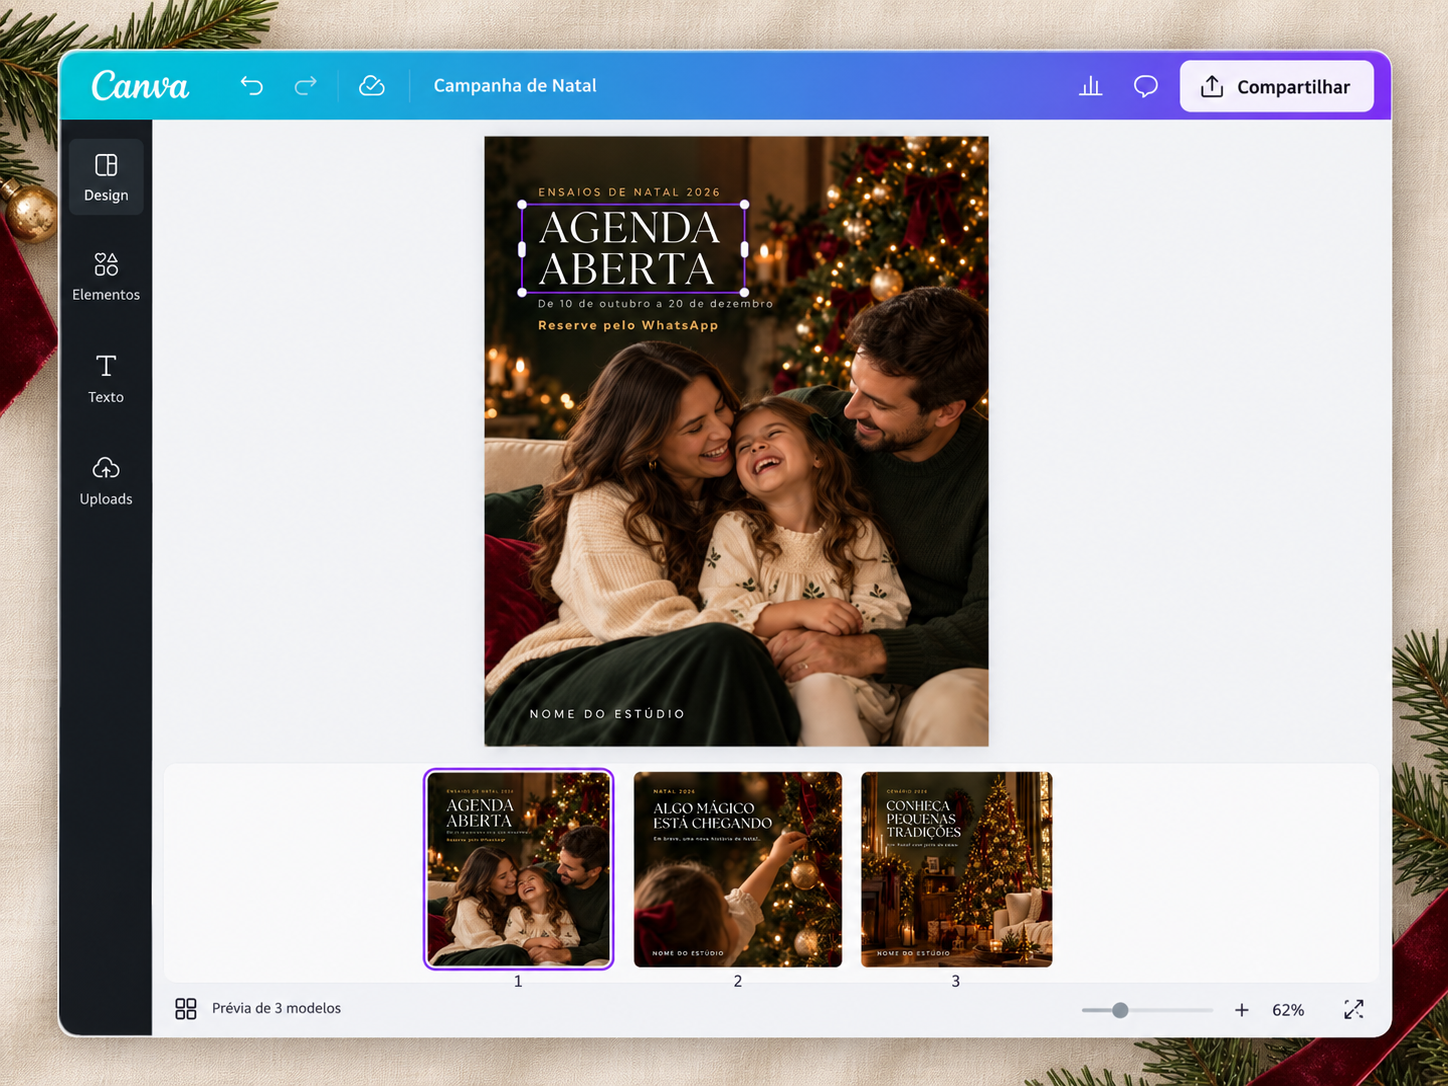The image size is (1448, 1086).
Task: Select the date range text line
Action: pyautogui.click(x=655, y=303)
